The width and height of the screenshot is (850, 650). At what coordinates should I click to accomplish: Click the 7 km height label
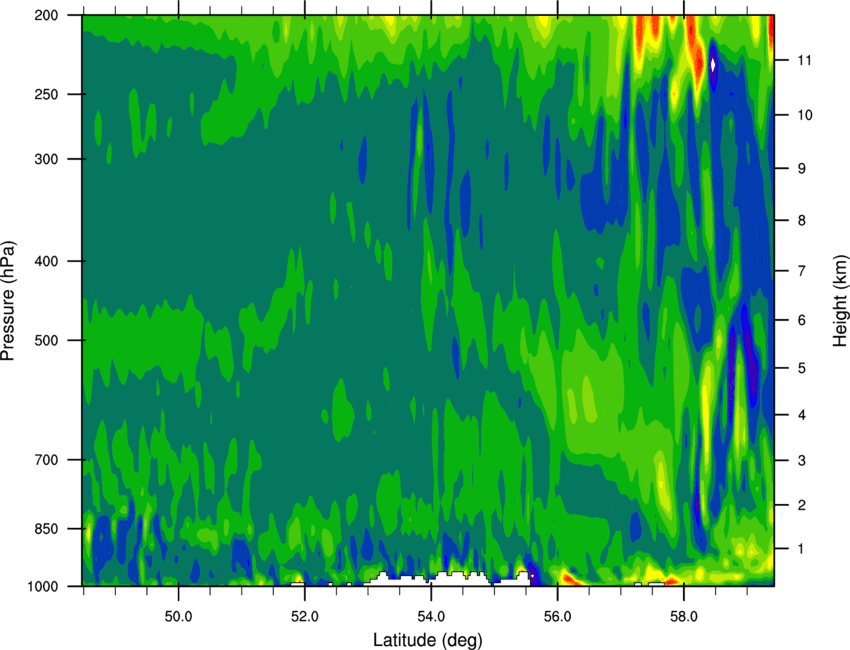coord(802,271)
